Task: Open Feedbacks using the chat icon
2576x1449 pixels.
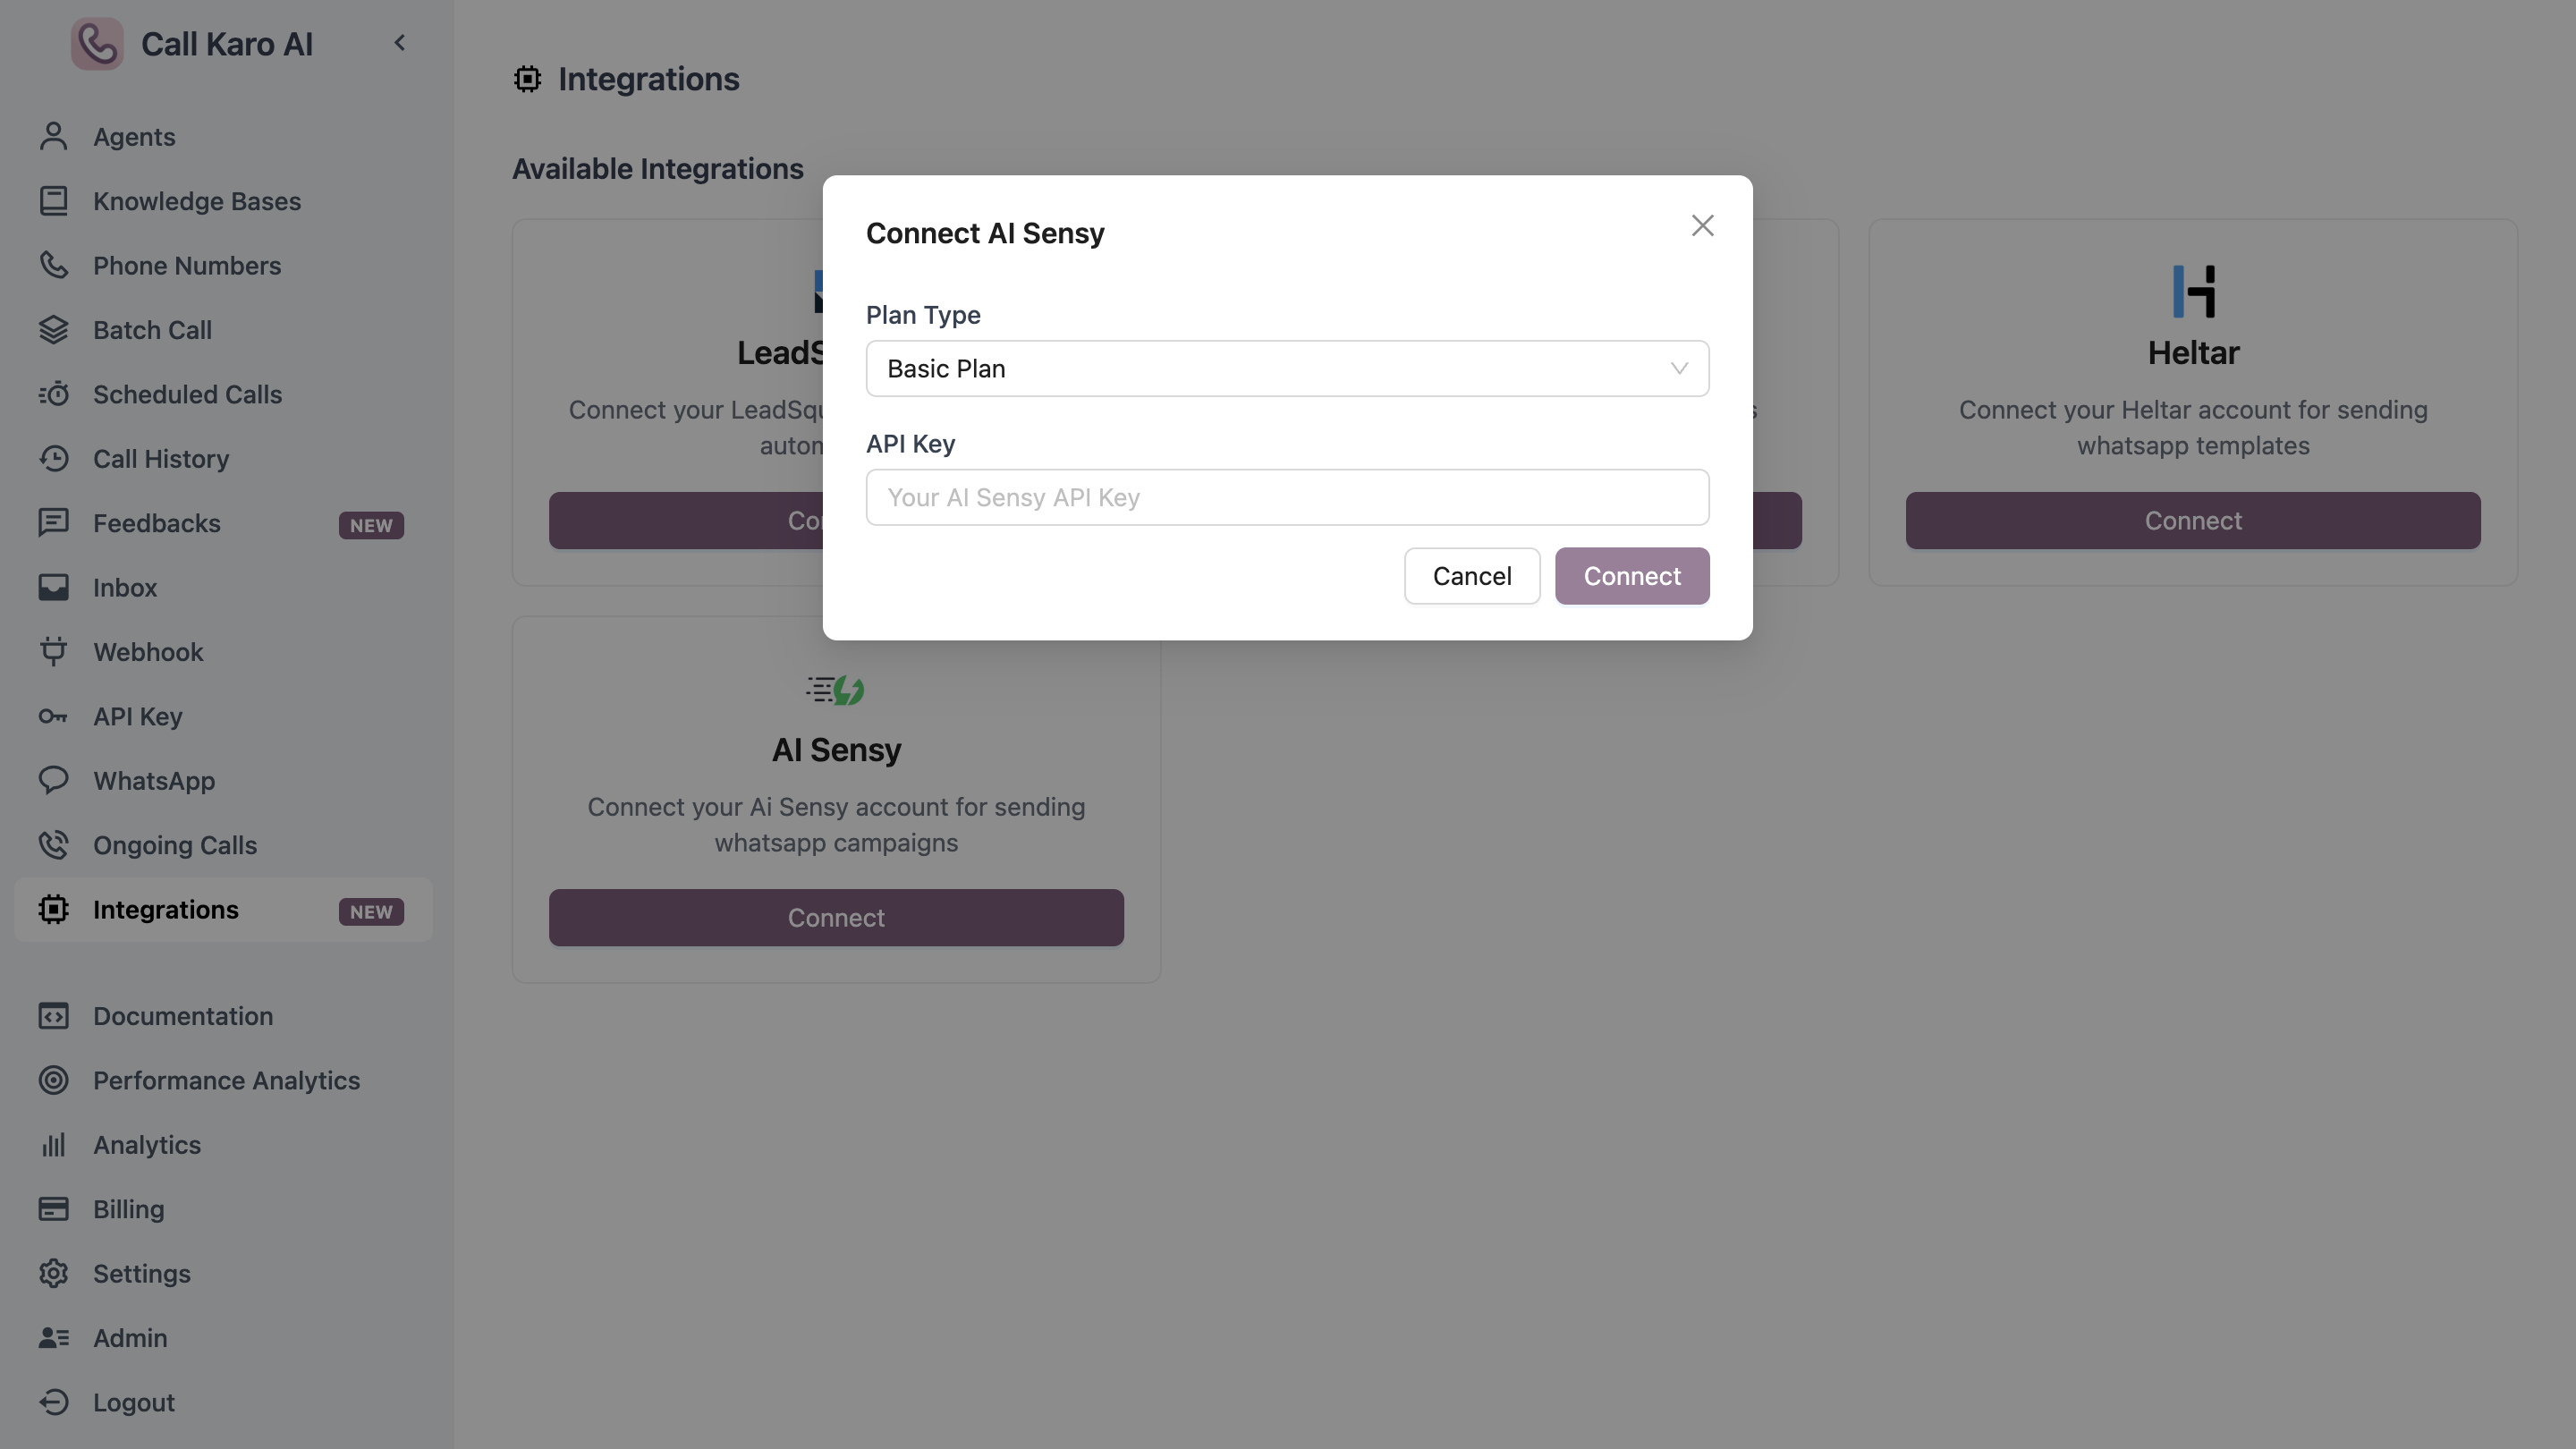Action: click(x=53, y=522)
